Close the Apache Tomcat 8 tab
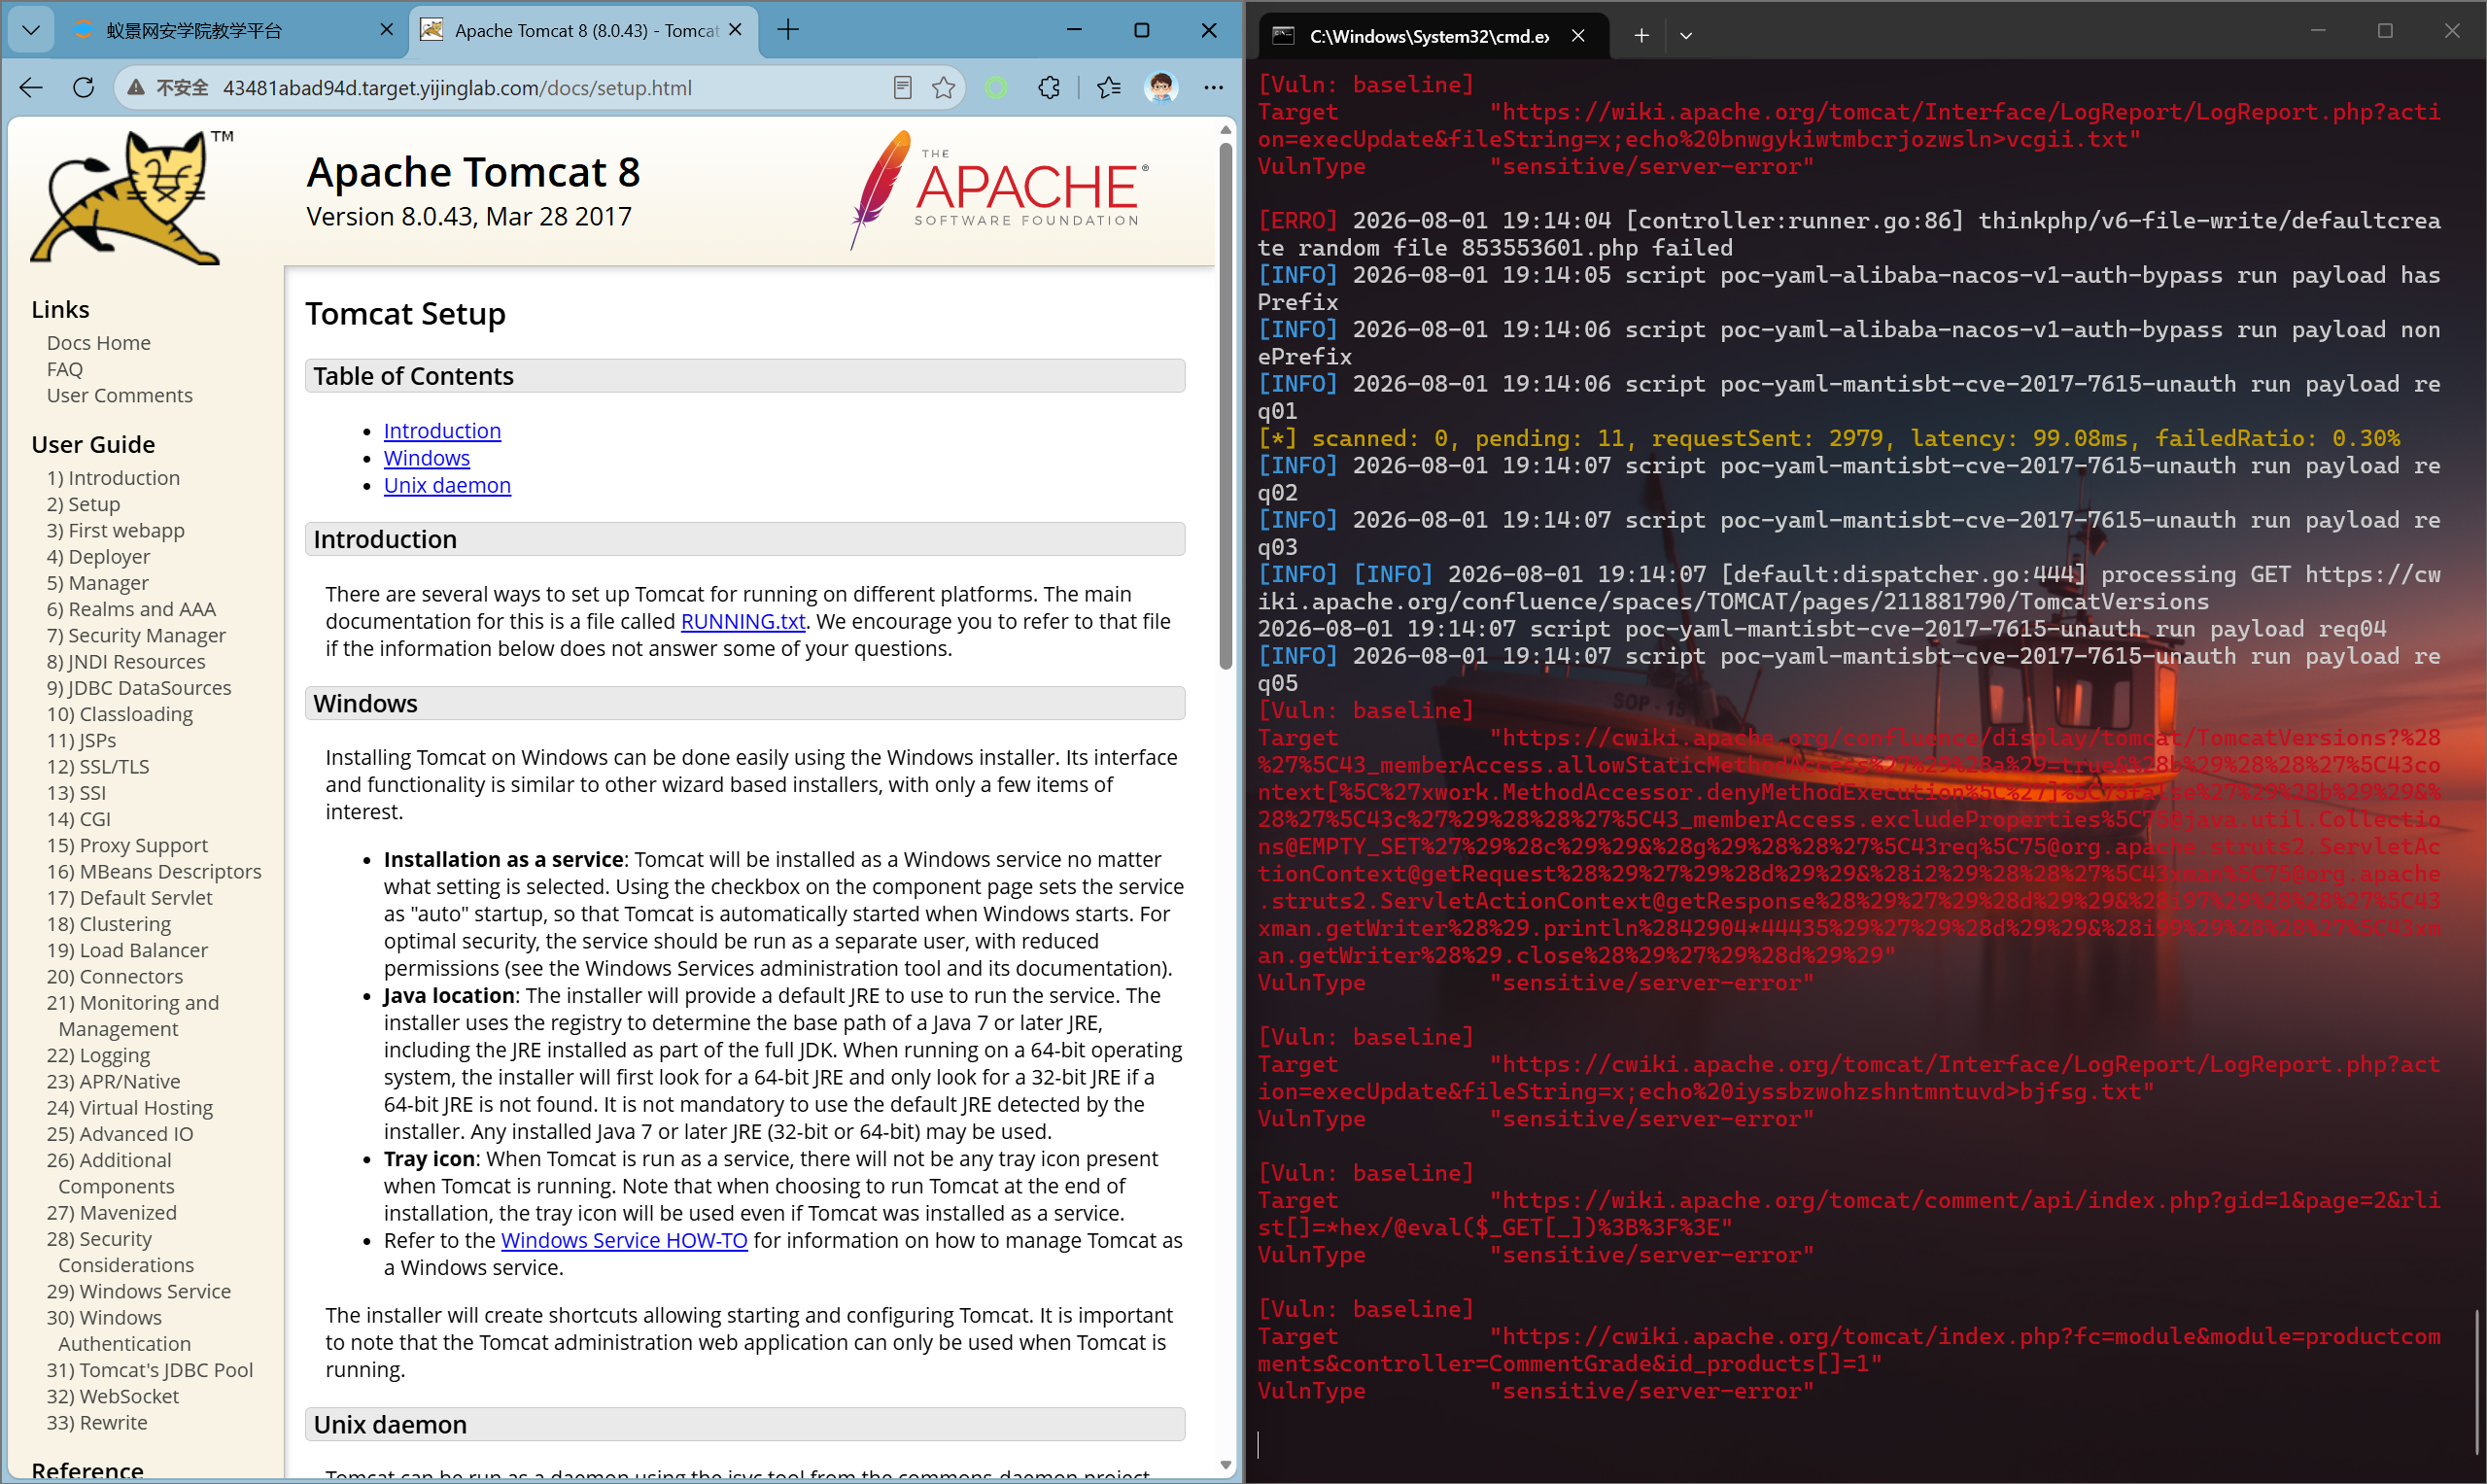The height and width of the screenshot is (1484, 2487). [735, 30]
